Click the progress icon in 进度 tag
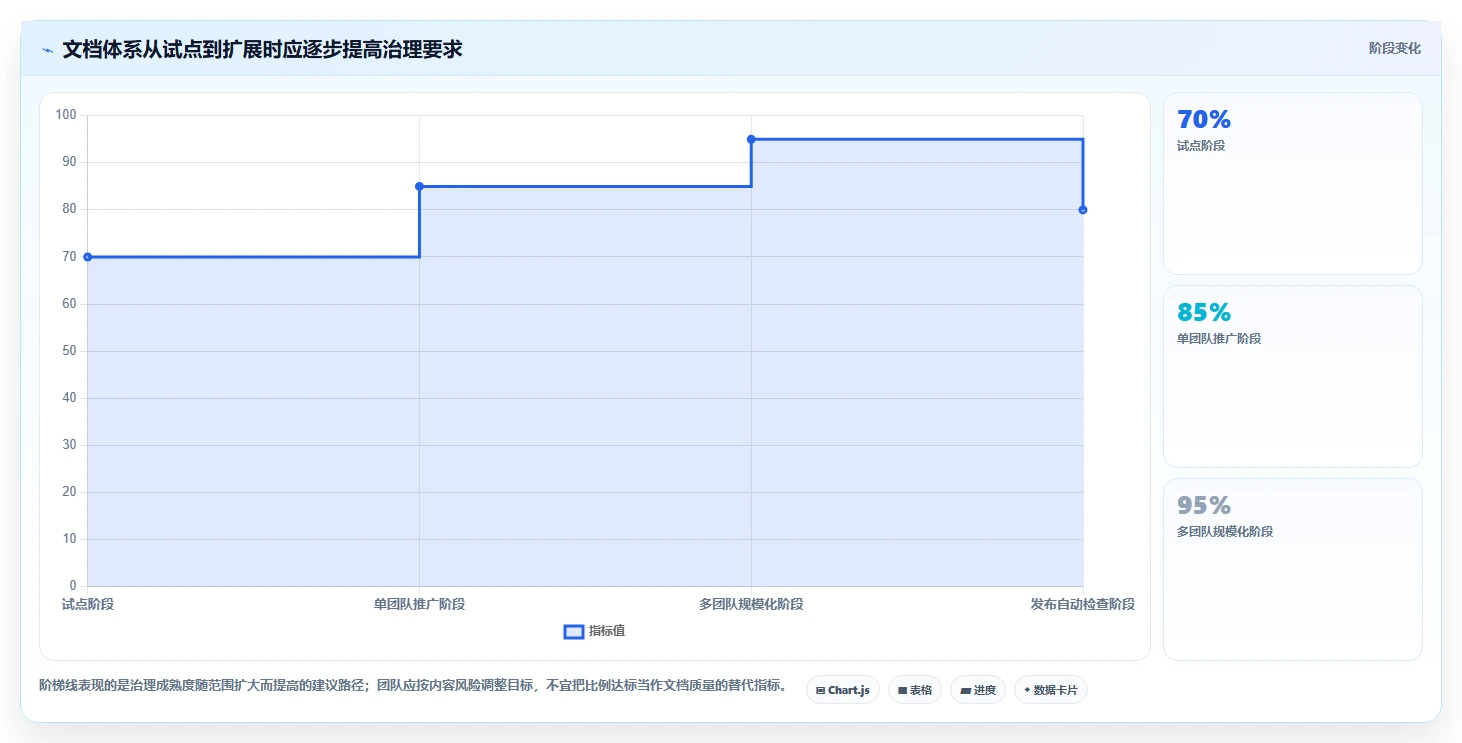This screenshot has width=1462, height=743. tap(965, 690)
